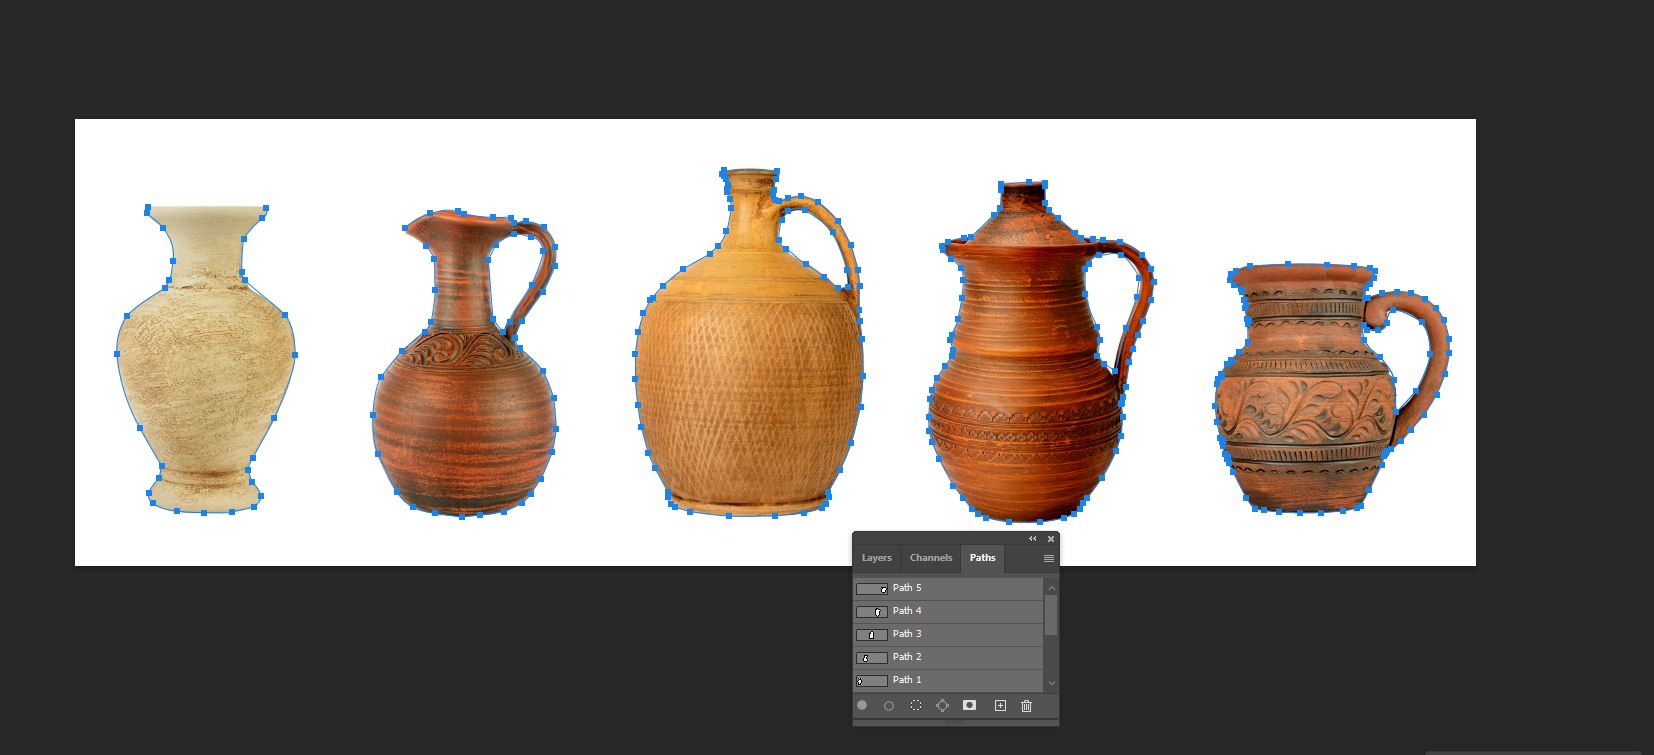Click the Fill path with foreground color icon
The width and height of the screenshot is (1654, 755).
click(x=862, y=705)
